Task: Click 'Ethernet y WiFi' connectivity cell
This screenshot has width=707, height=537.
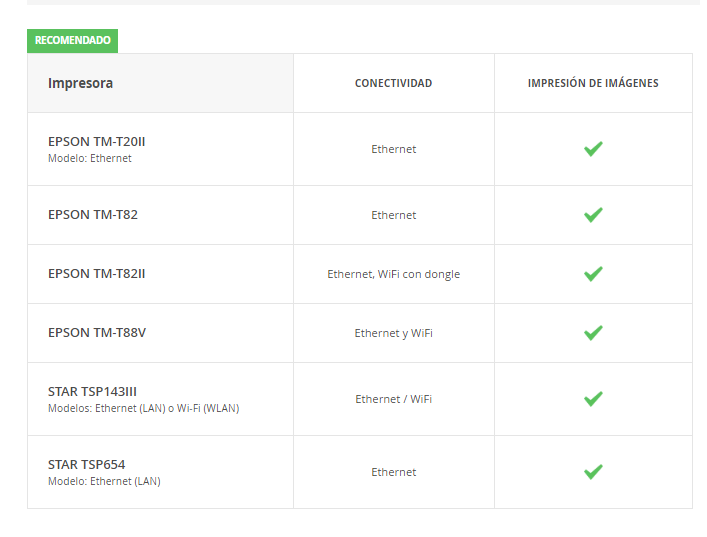Action: [x=394, y=333]
